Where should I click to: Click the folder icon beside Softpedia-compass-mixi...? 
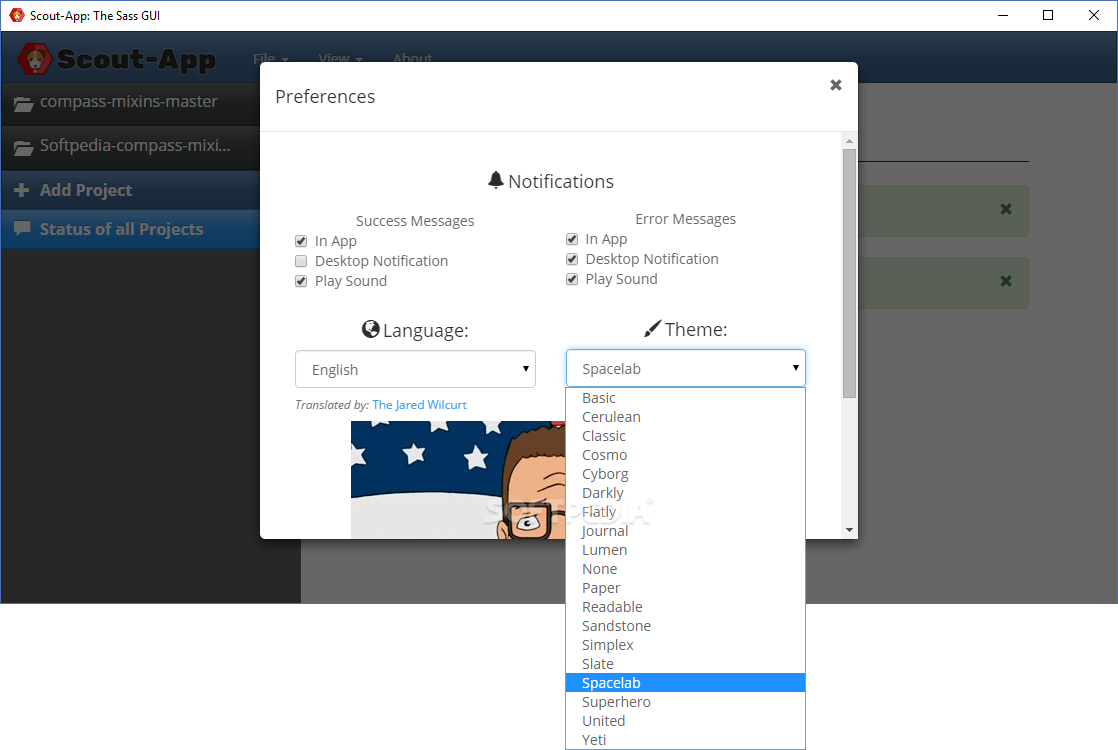click(24, 148)
